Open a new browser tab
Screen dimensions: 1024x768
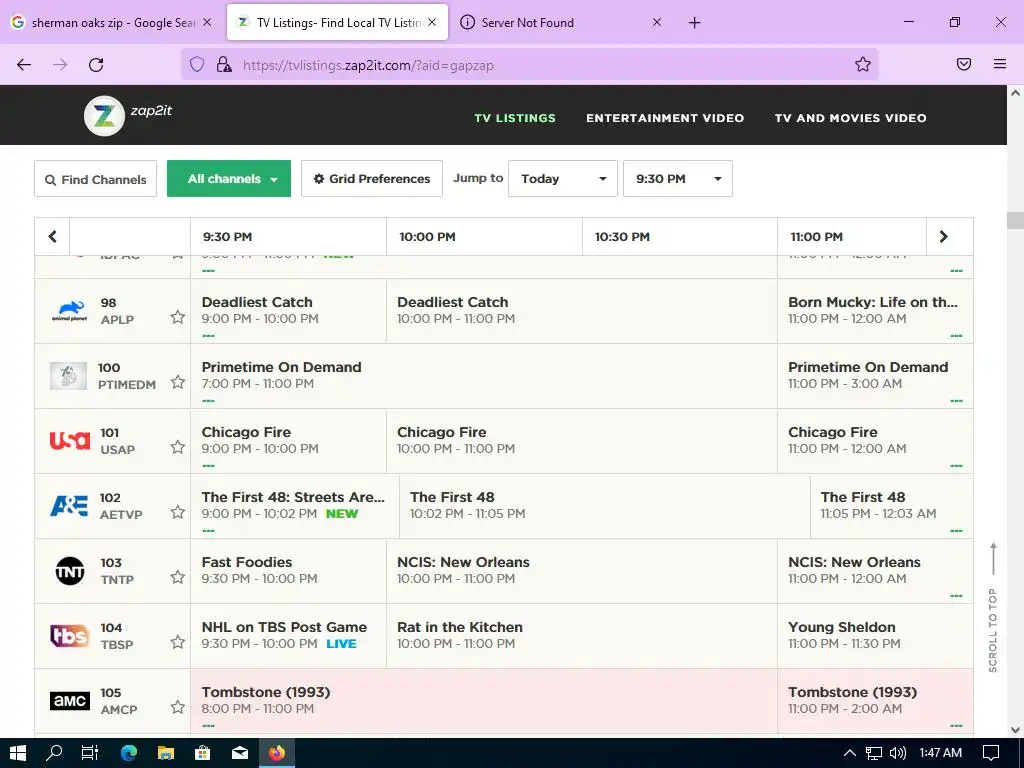tap(694, 23)
